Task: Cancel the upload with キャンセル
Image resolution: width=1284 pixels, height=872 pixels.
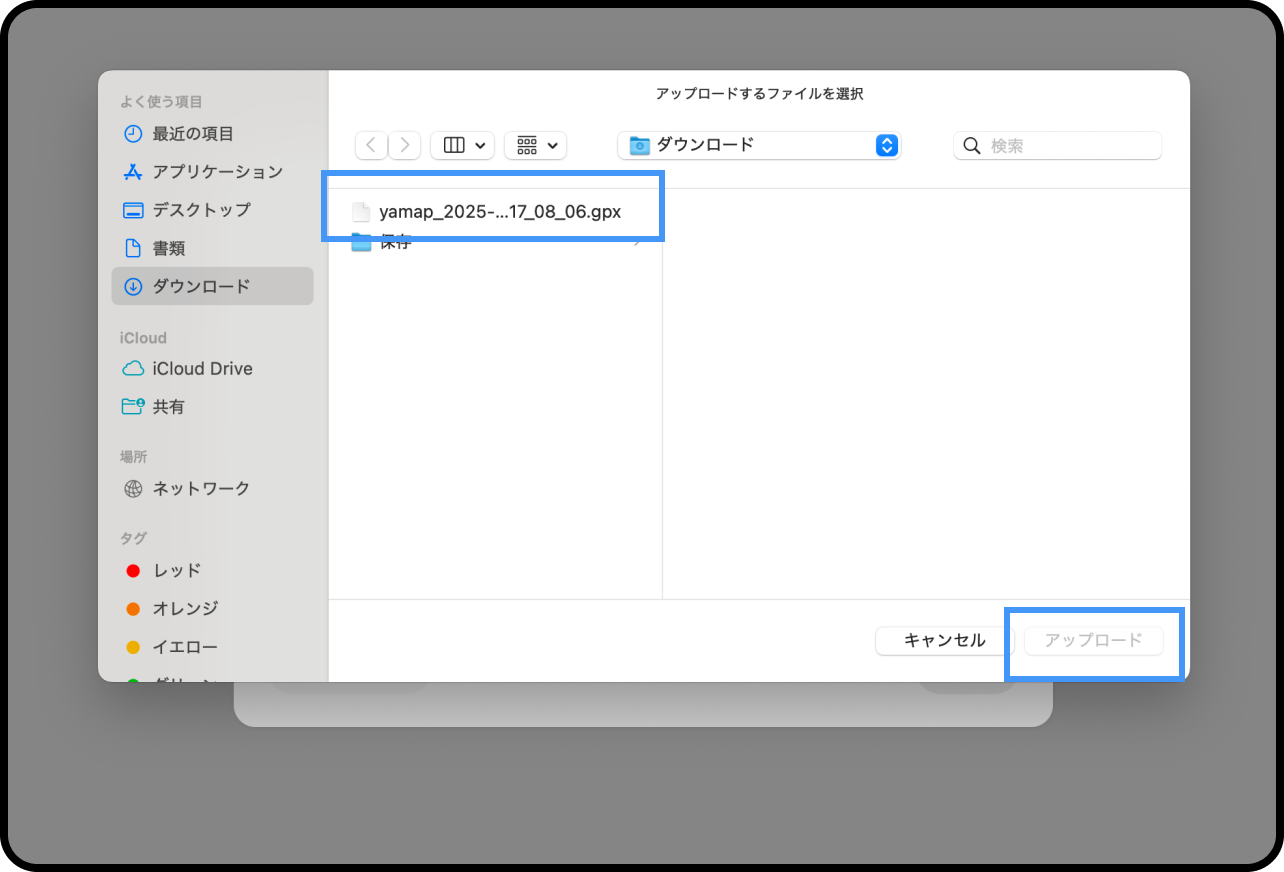Action: tap(943, 641)
